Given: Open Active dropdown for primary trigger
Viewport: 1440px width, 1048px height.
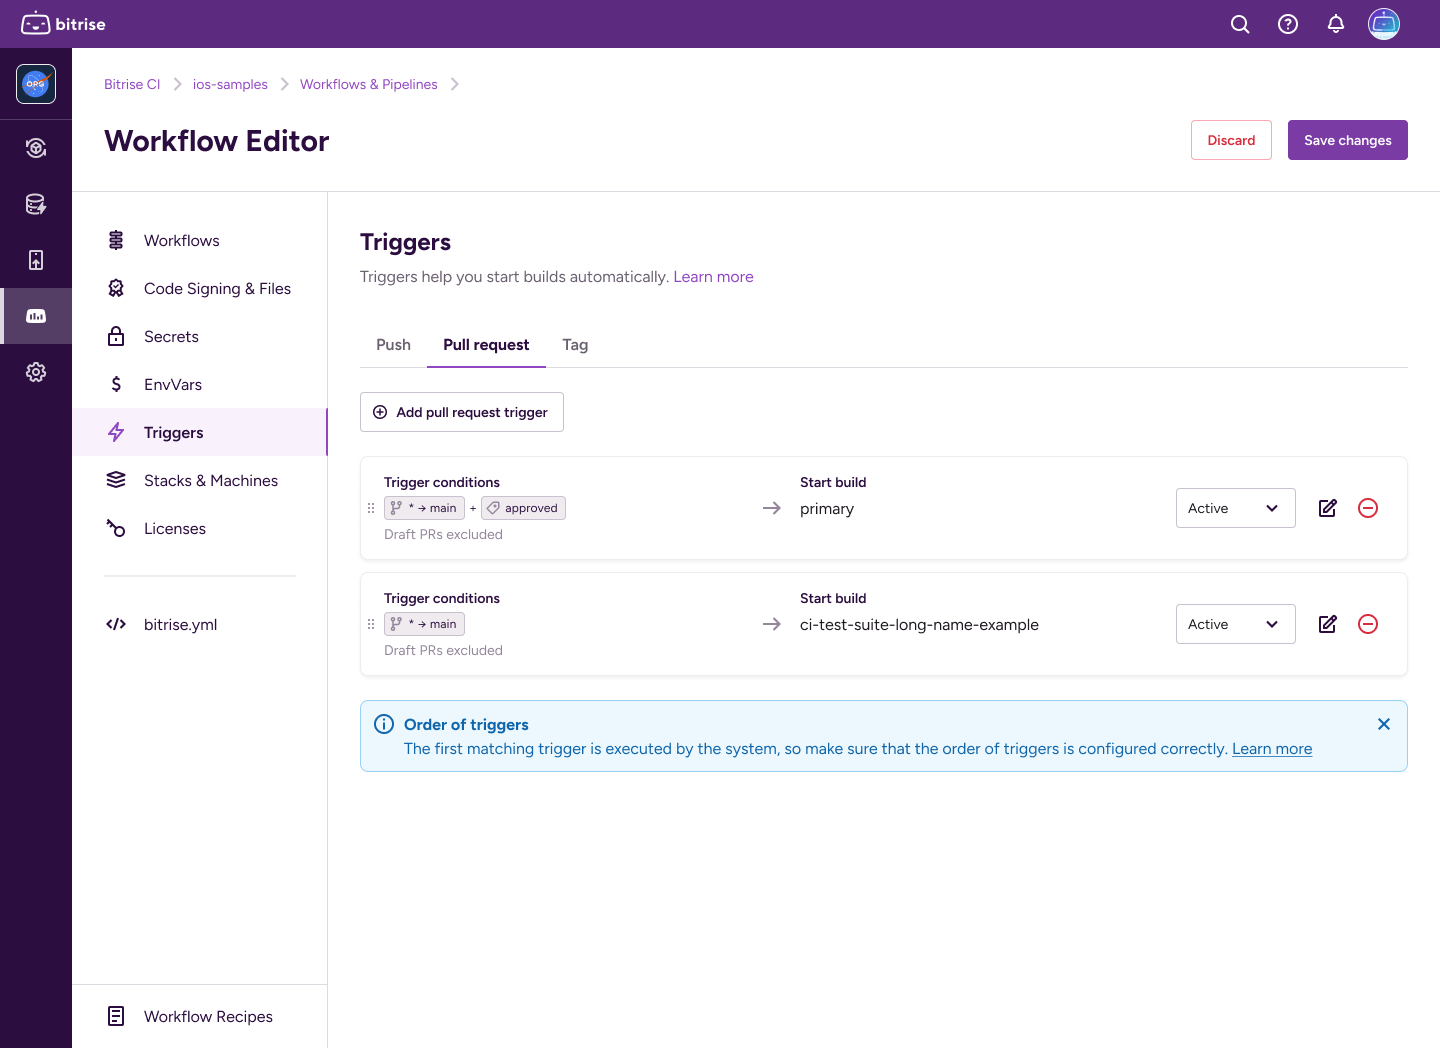Looking at the screenshot, I should point(1235,508).
